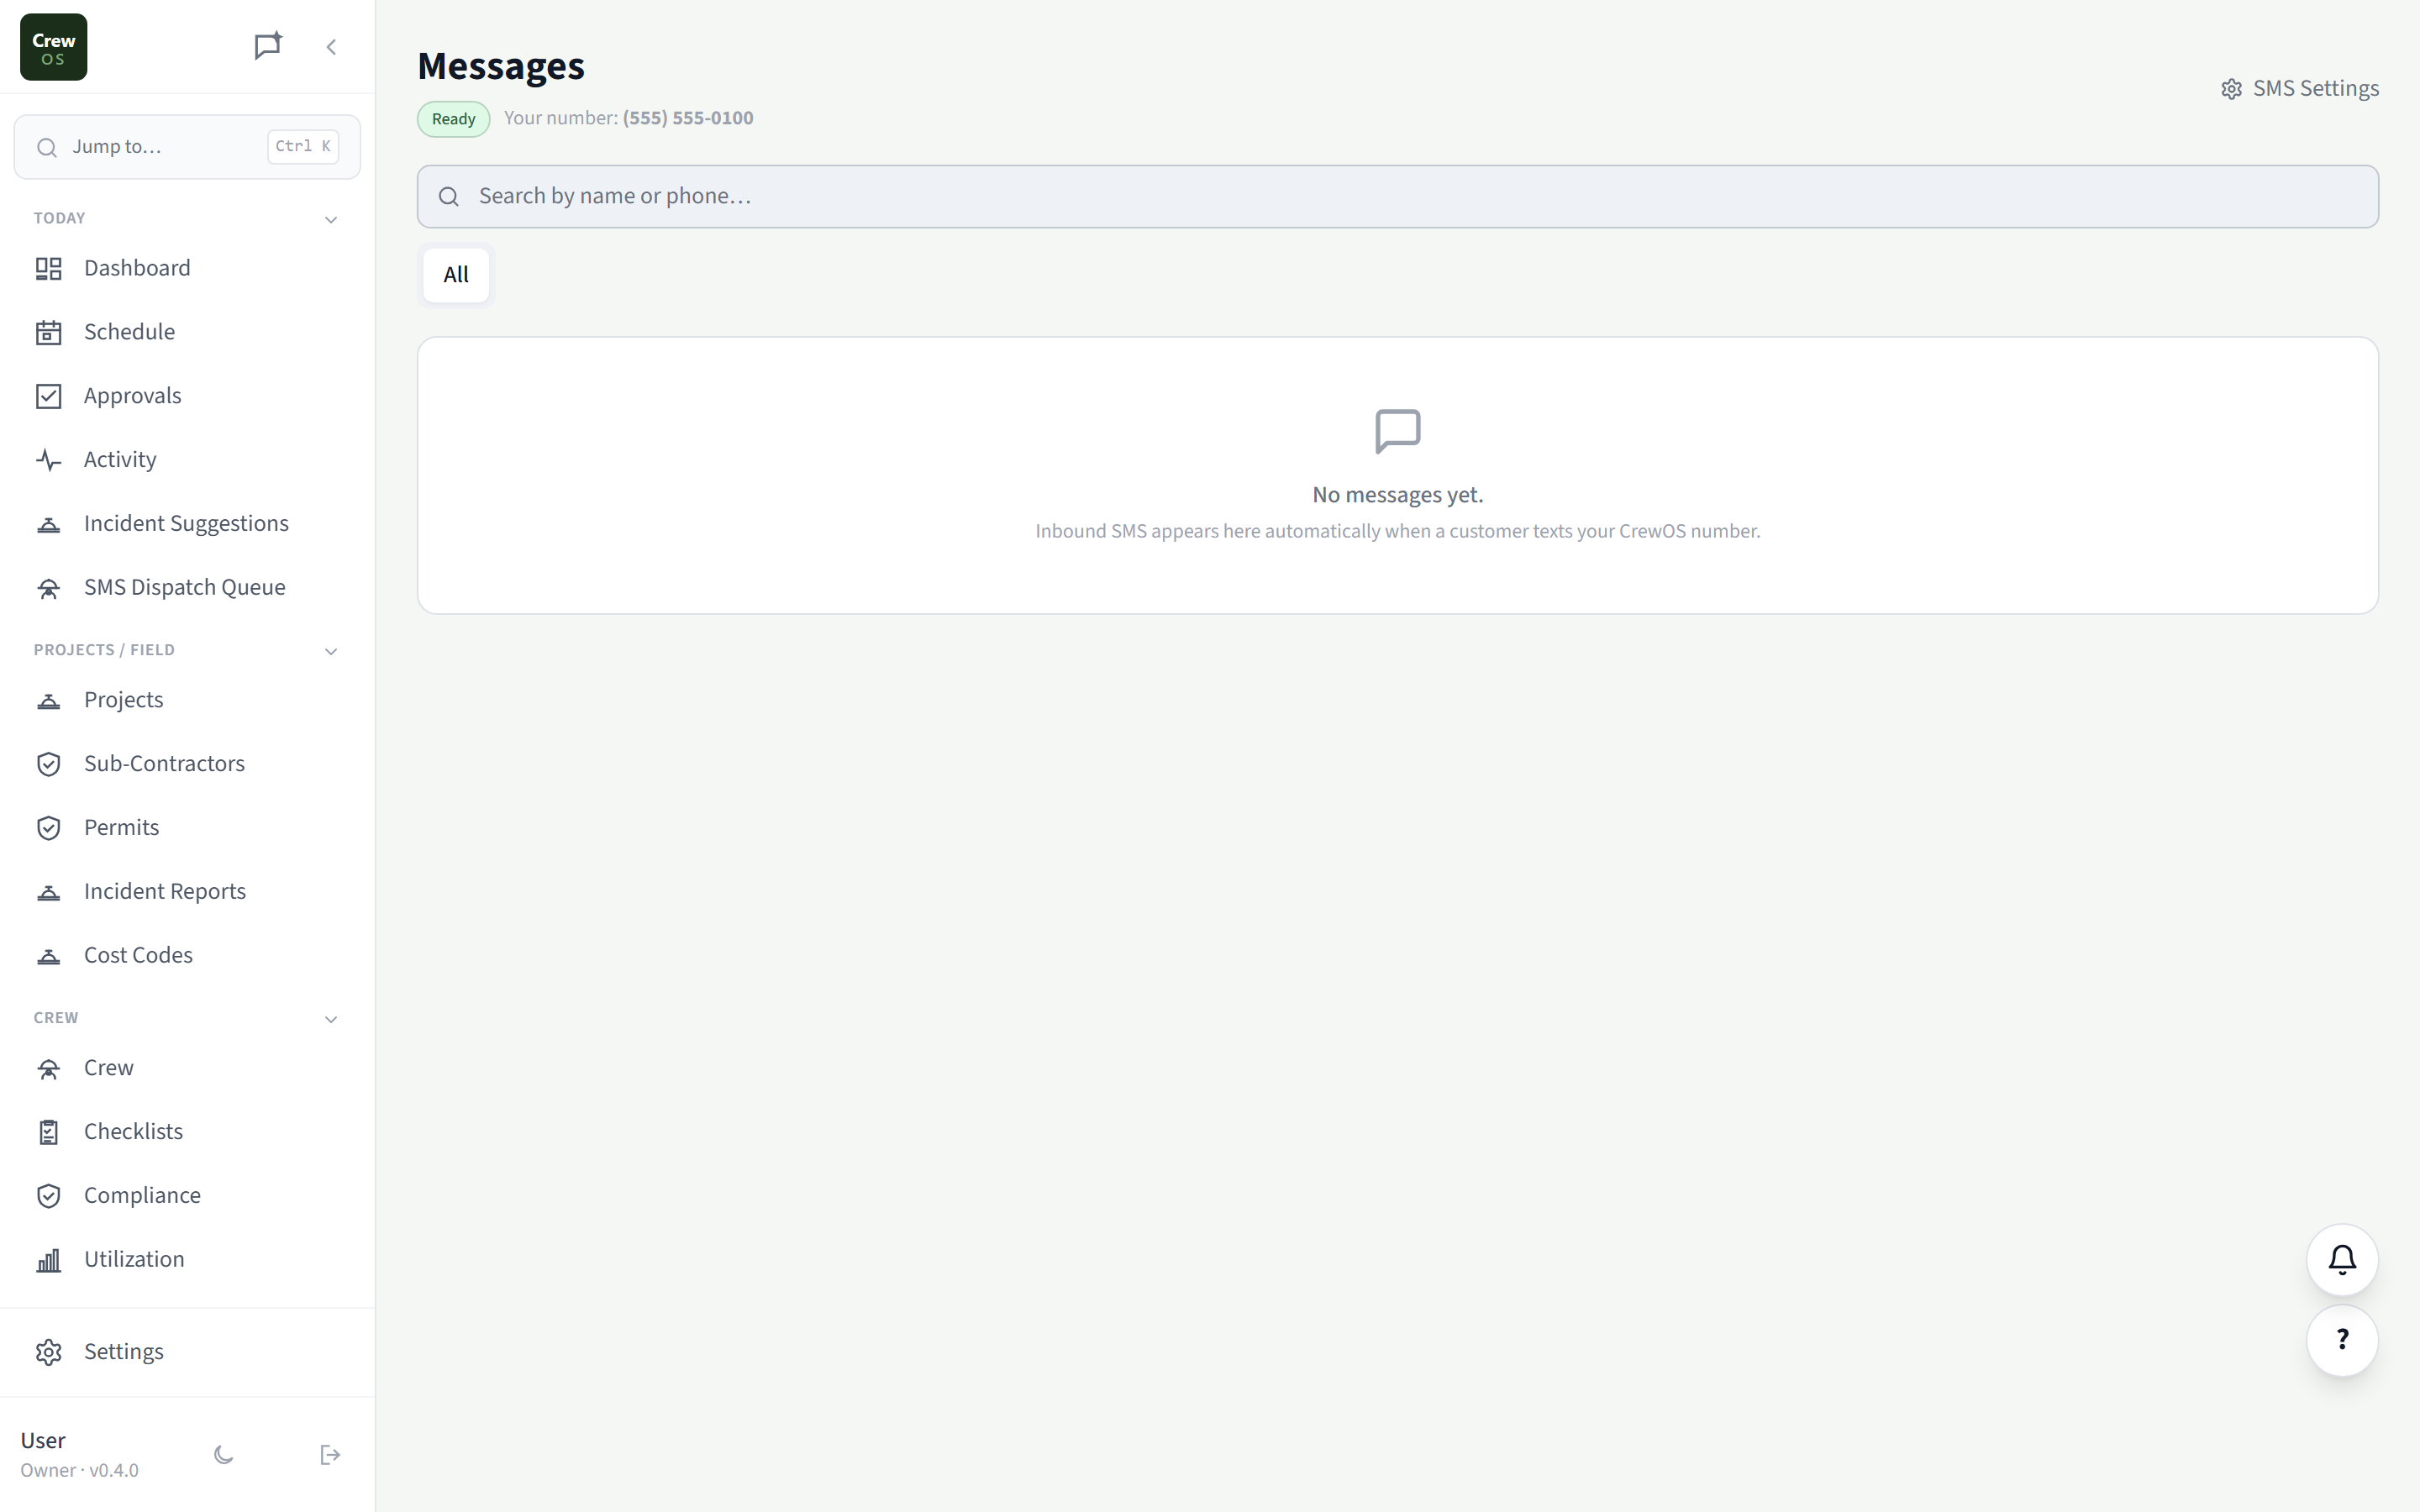2420x1512 pixels.
Task: Go to Schedule page
Action: 187,332
